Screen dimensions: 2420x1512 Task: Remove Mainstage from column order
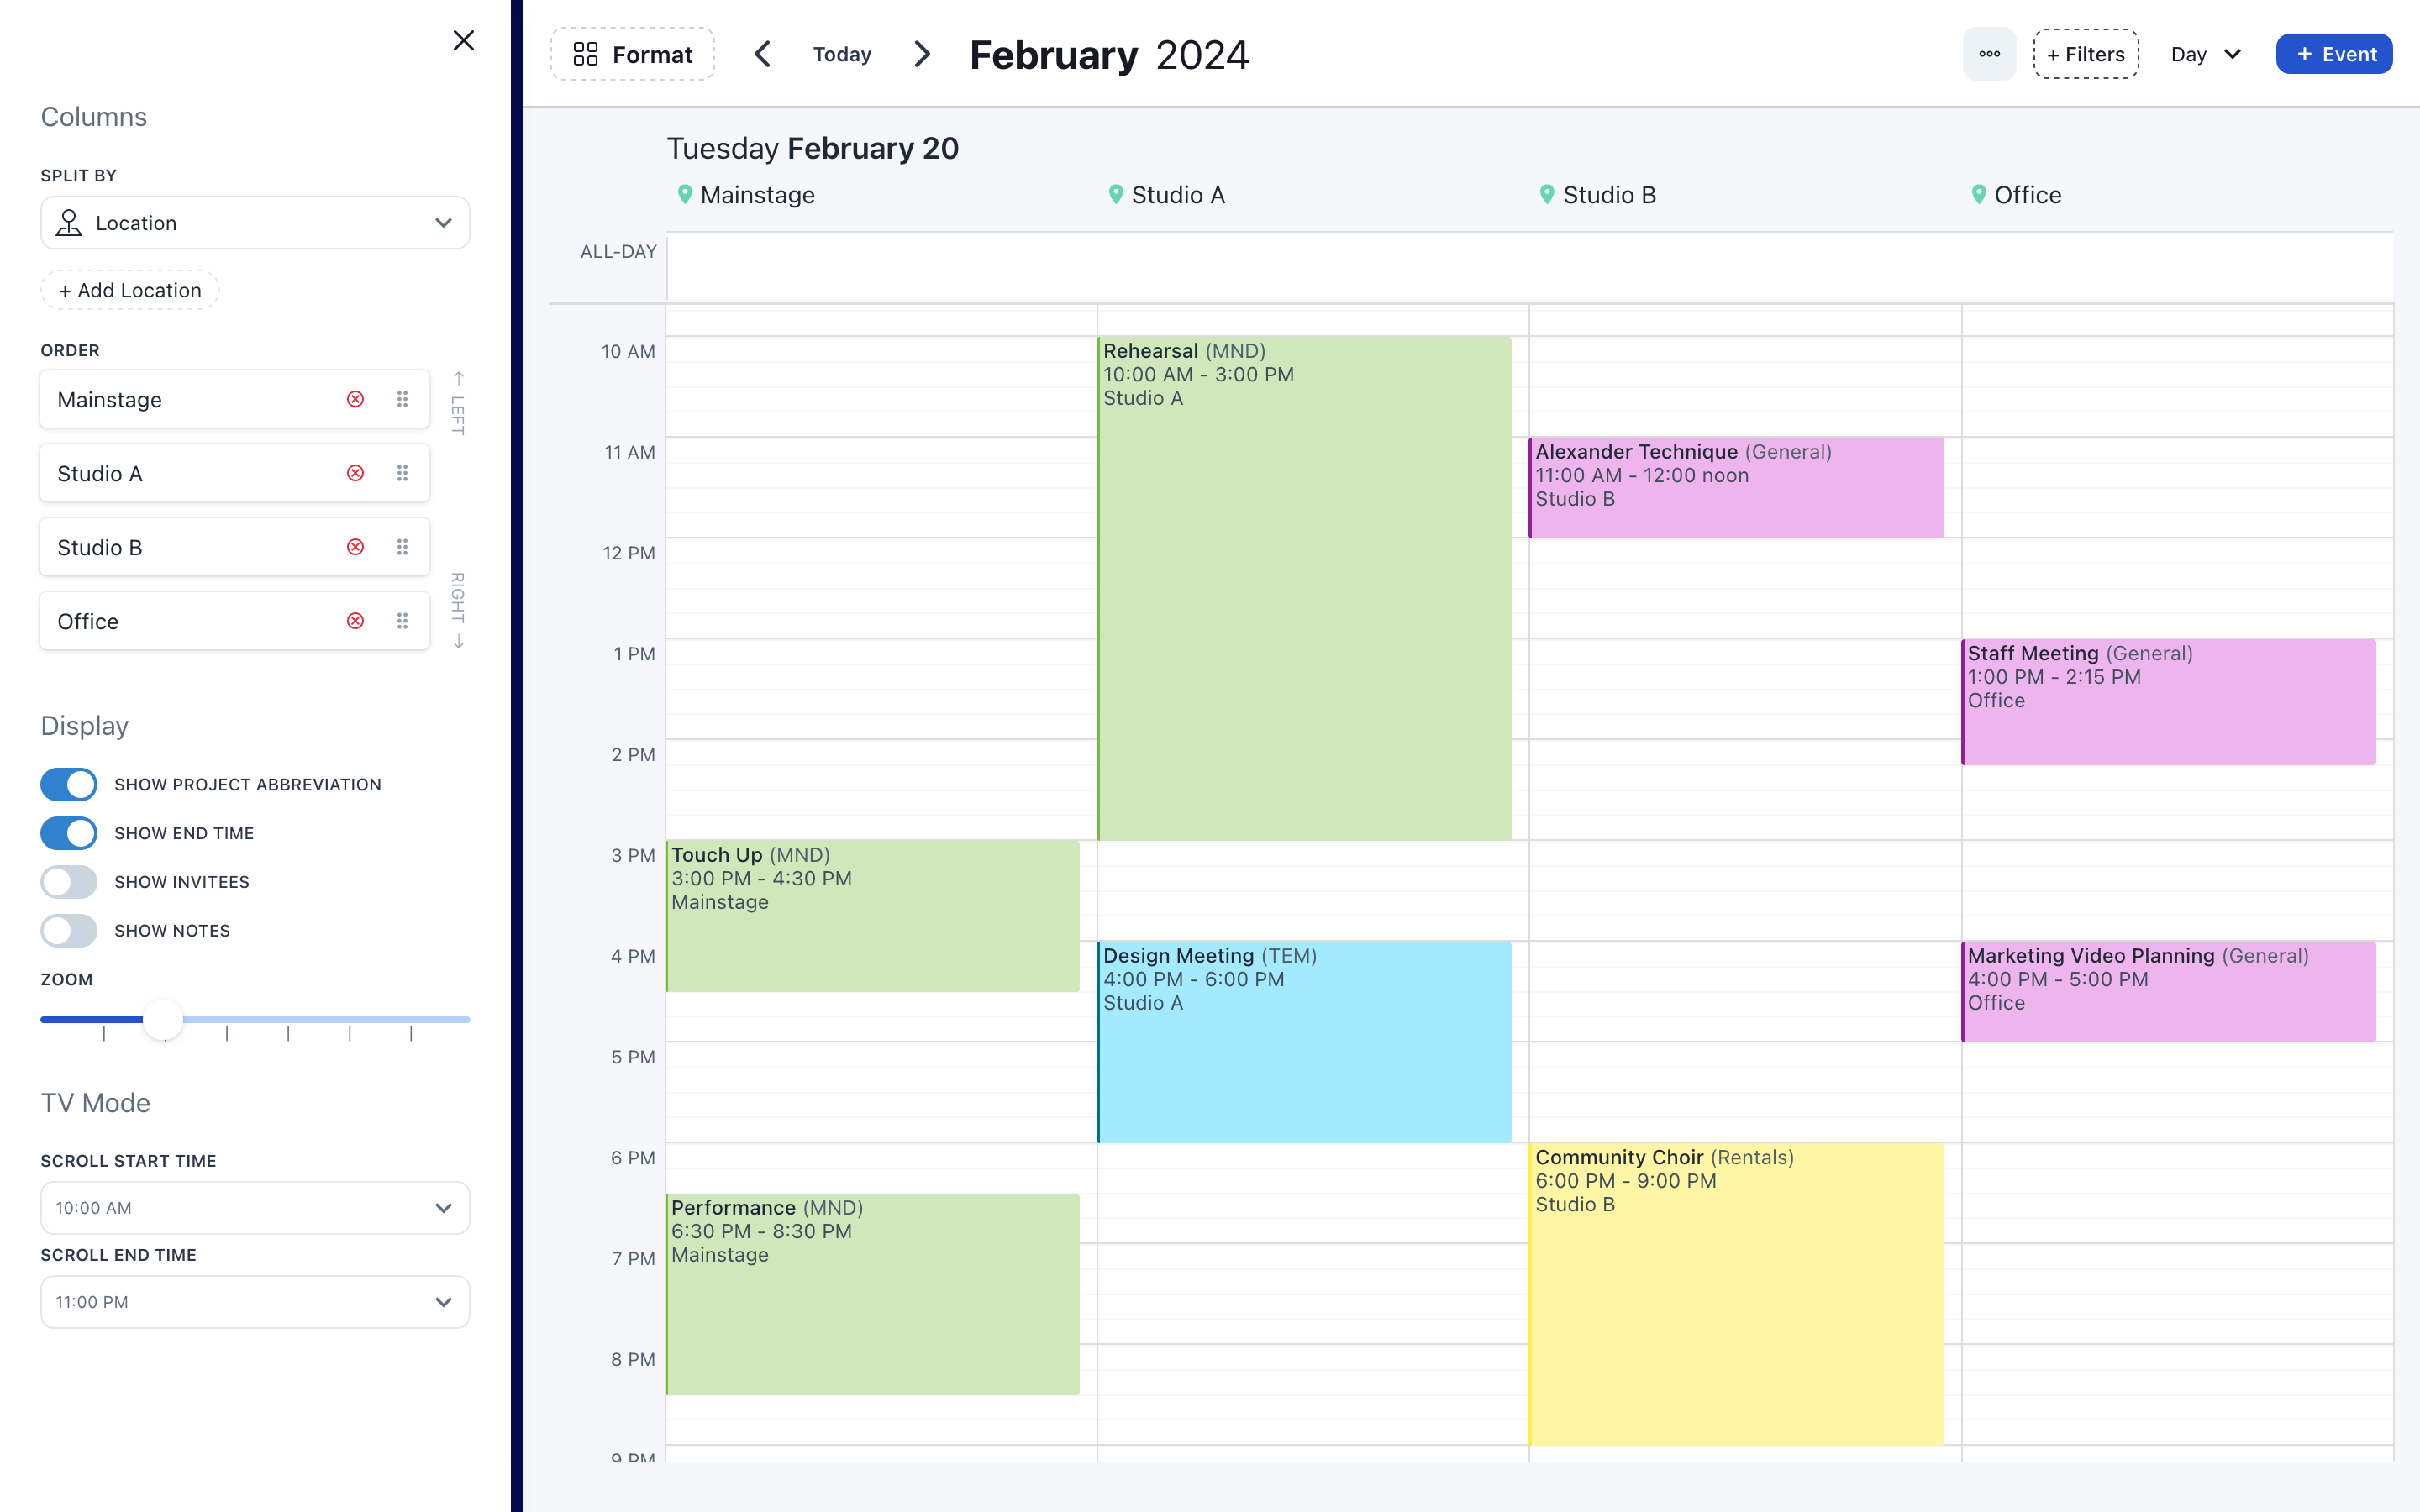pos(355,399)
